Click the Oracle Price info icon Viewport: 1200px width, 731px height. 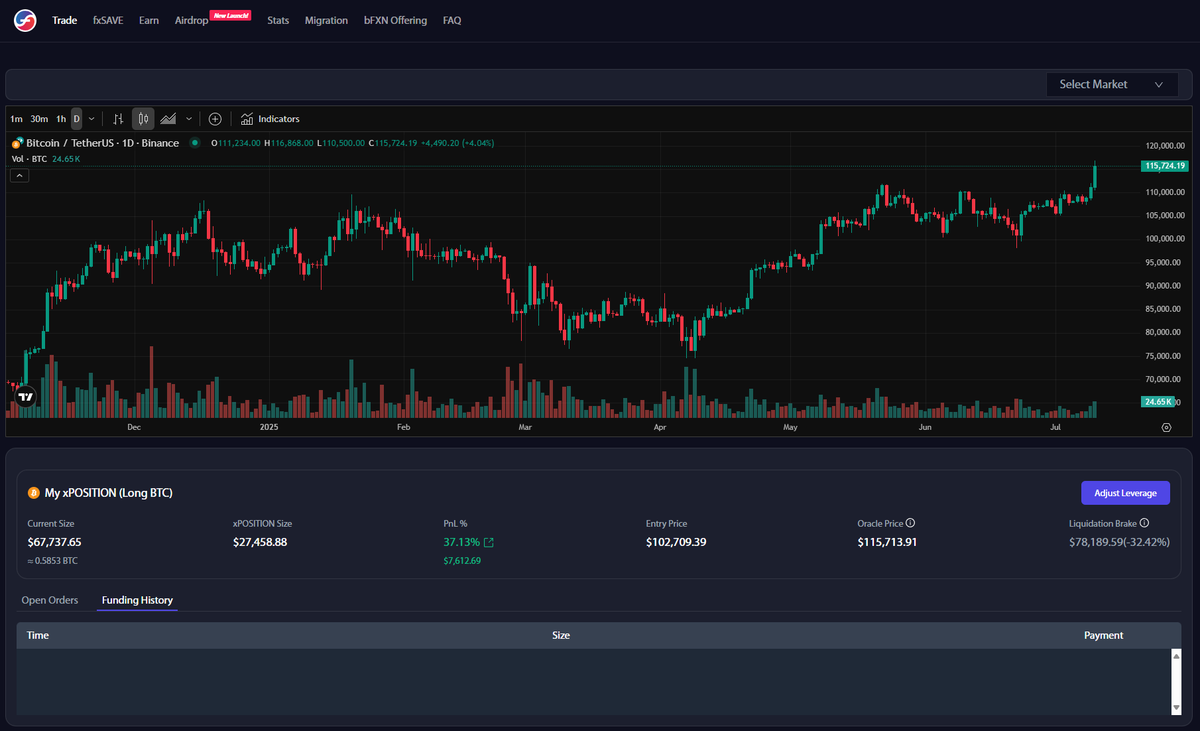click(910, 523)
